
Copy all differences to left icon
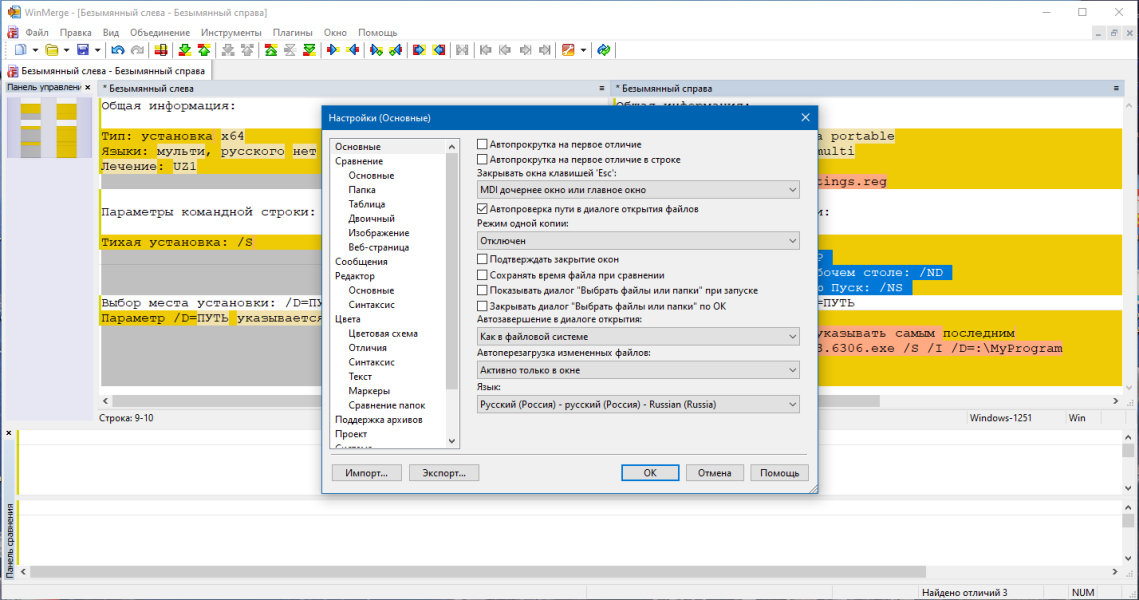439,50
